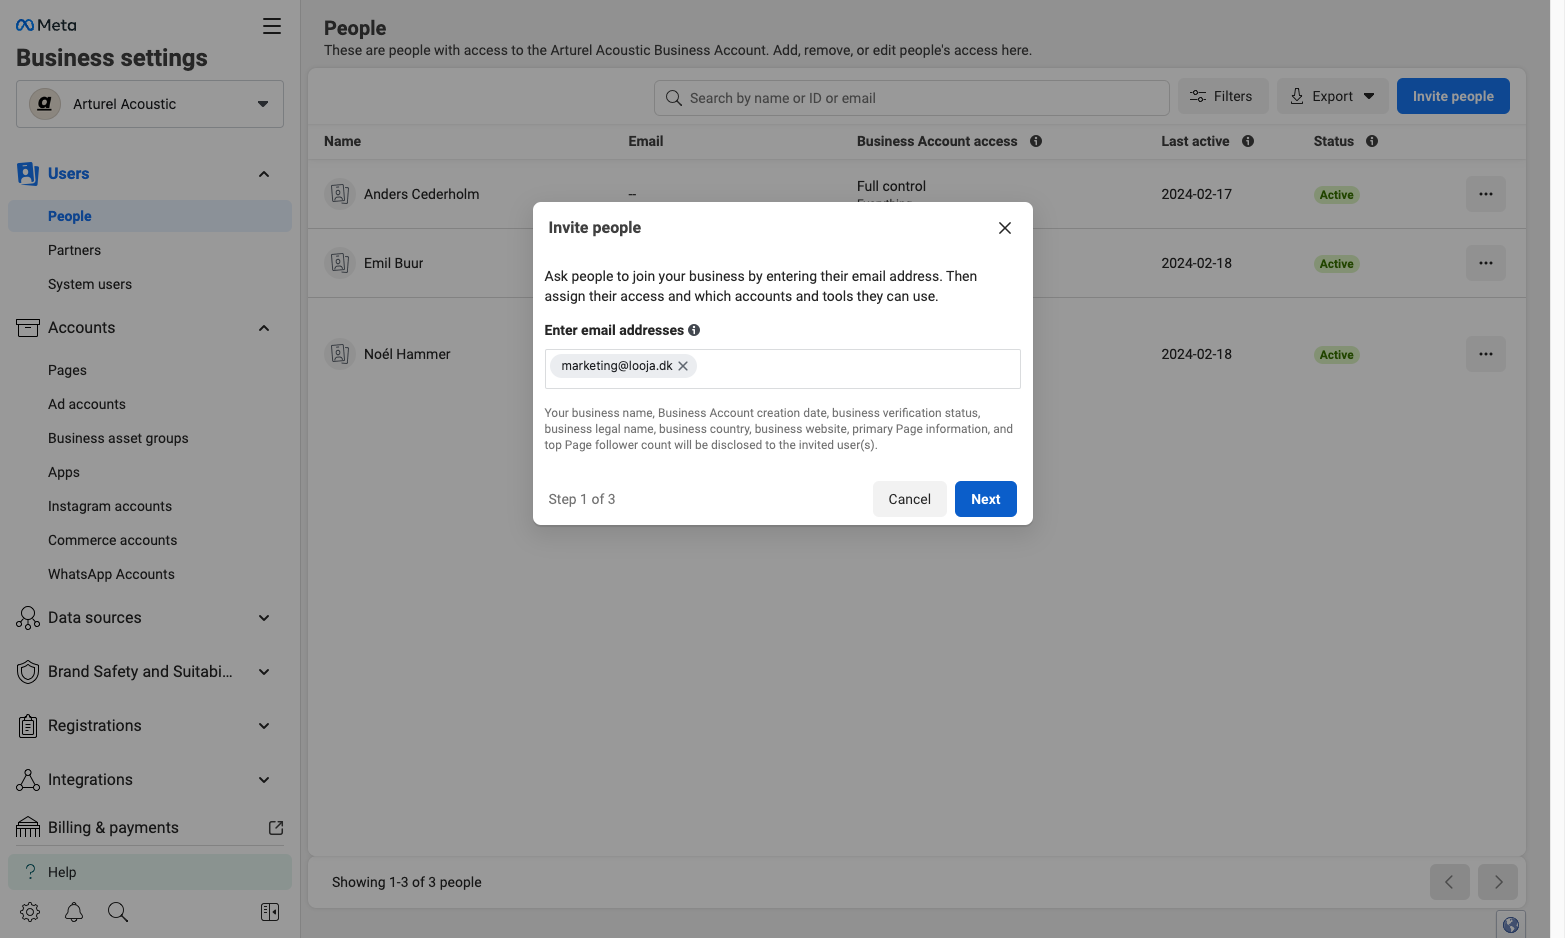This screenshot has height=938, width=1565.
Task: Click the Meta logo
Action: [46, 25]
